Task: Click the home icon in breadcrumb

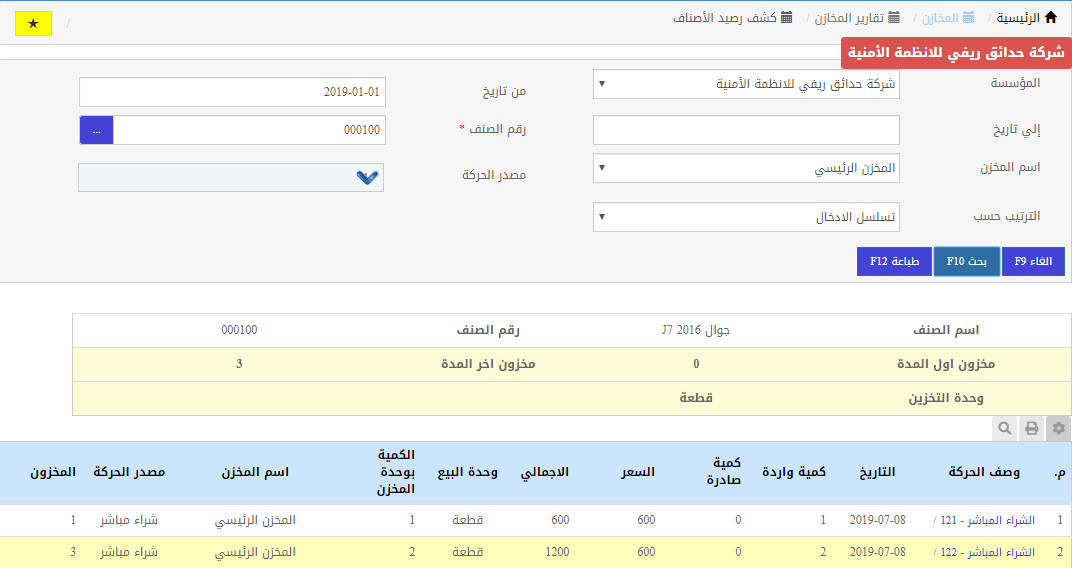Action: click(x=1049, y=17)
